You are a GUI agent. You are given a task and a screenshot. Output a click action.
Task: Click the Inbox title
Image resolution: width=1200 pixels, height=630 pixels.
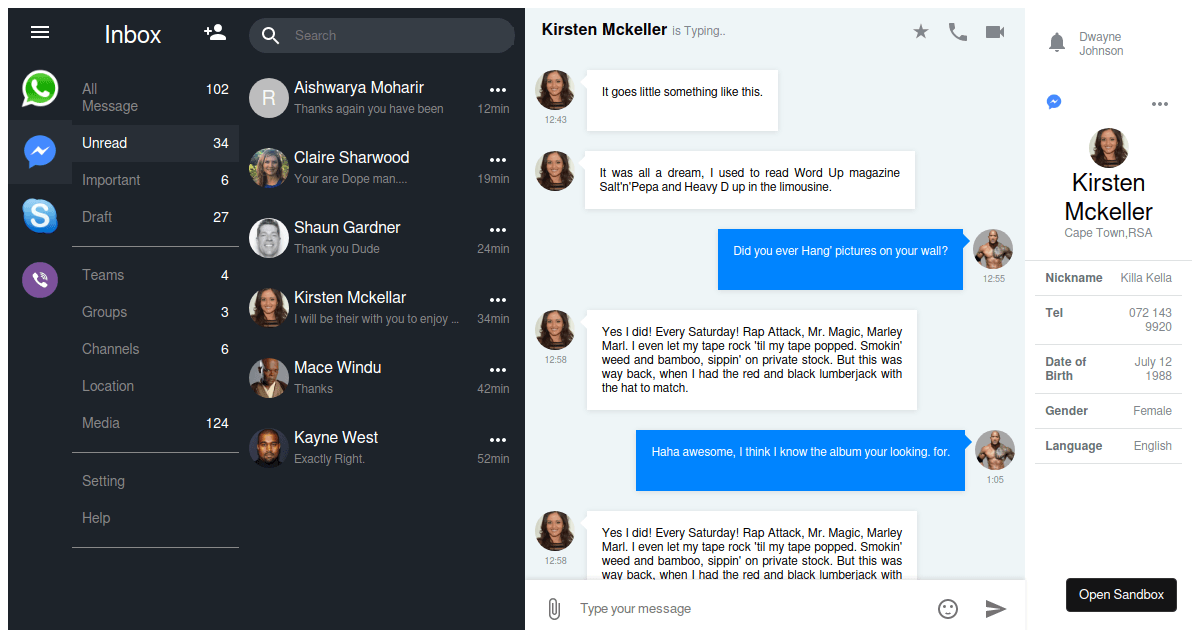tap(132, 34)
